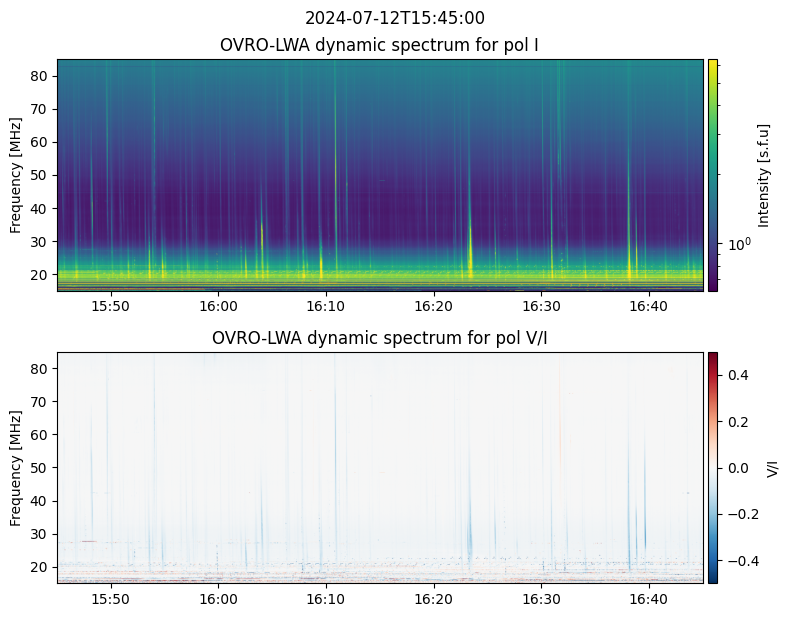Select the pol I dynamic spectrum title
Viewport: 789px width, 617px height.
click(379, 45)
